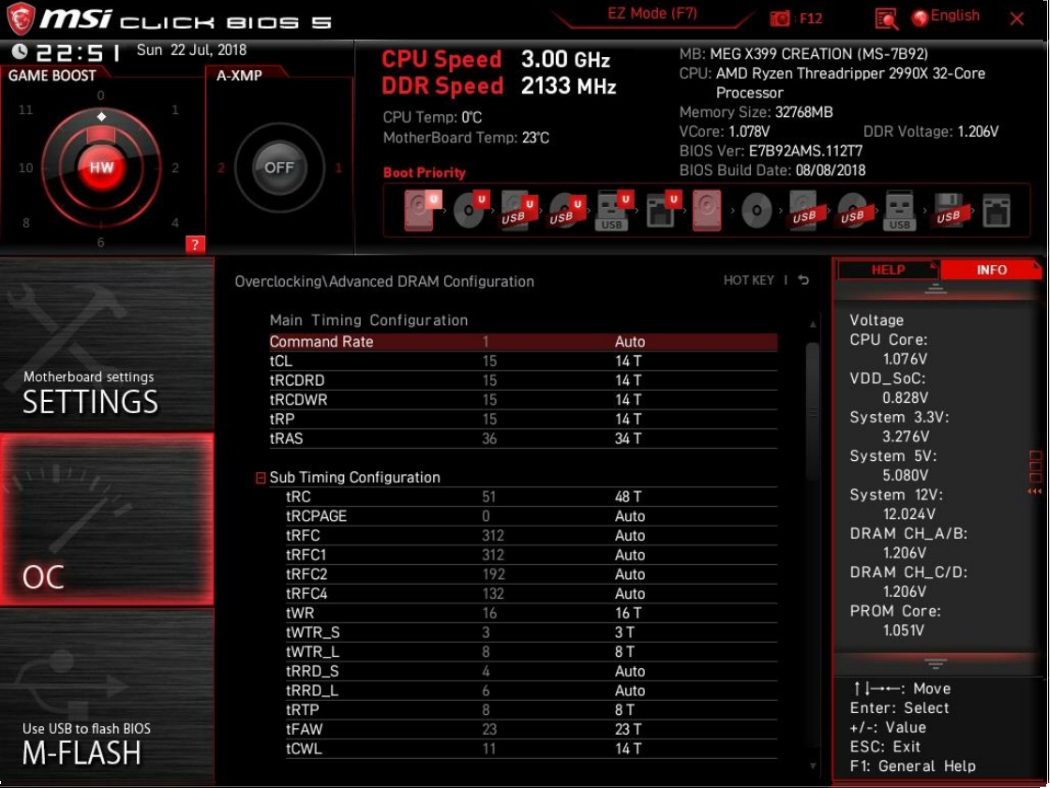Select the UEFI USB hard disk boot icon with U badge
This screenshot has height=788, width=1050.
pyautogui.click(x=518, y=211)
